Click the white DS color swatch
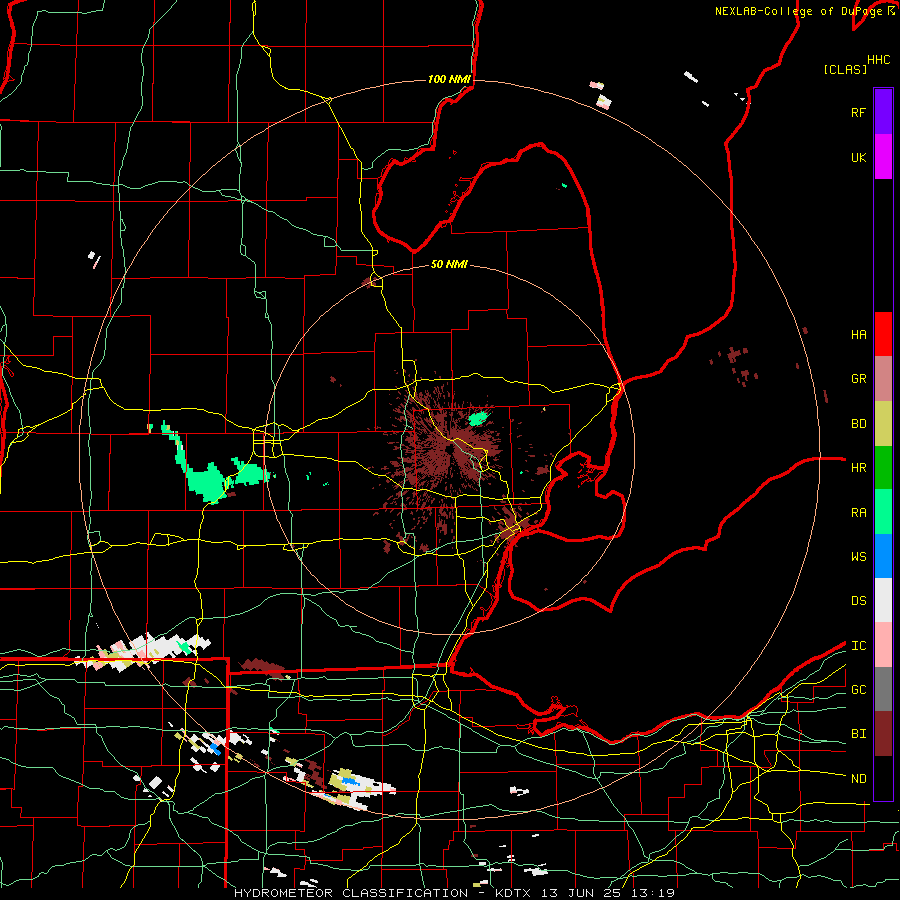The height and width of the screenshot is (900, 900). [883, 600]
